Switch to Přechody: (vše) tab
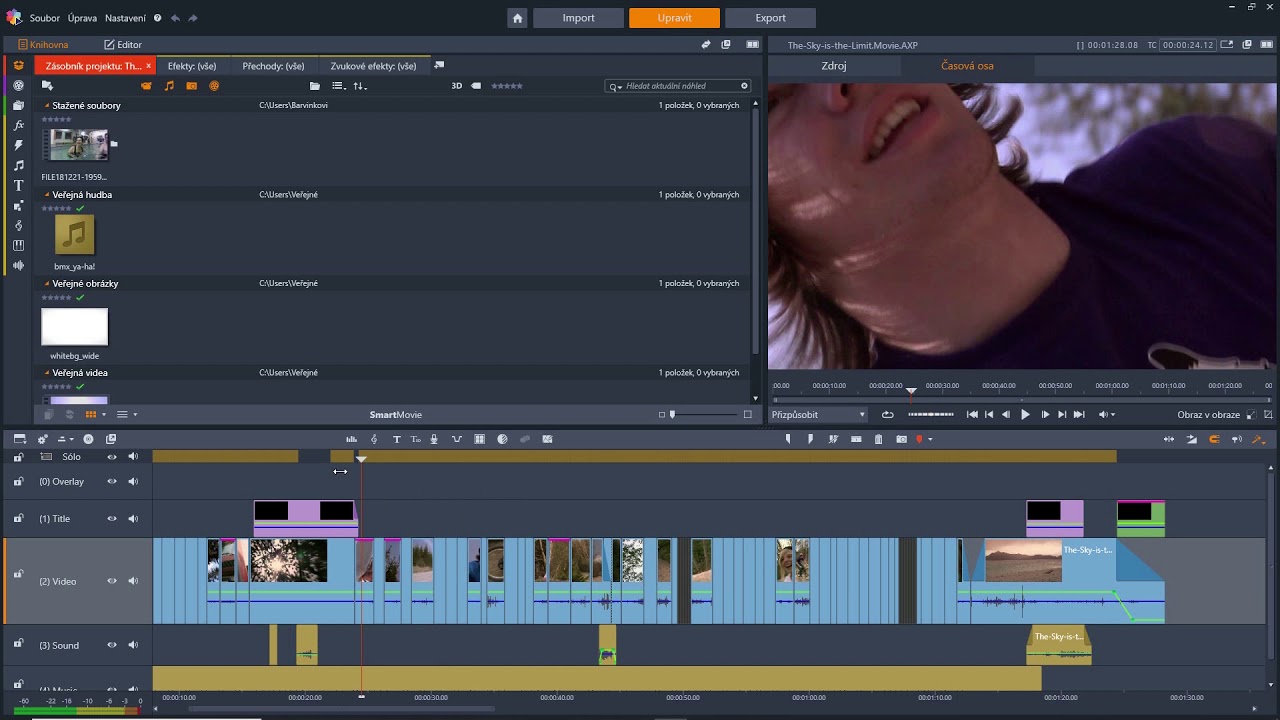This screenshot has height=720, width=1280. point(273,66)
